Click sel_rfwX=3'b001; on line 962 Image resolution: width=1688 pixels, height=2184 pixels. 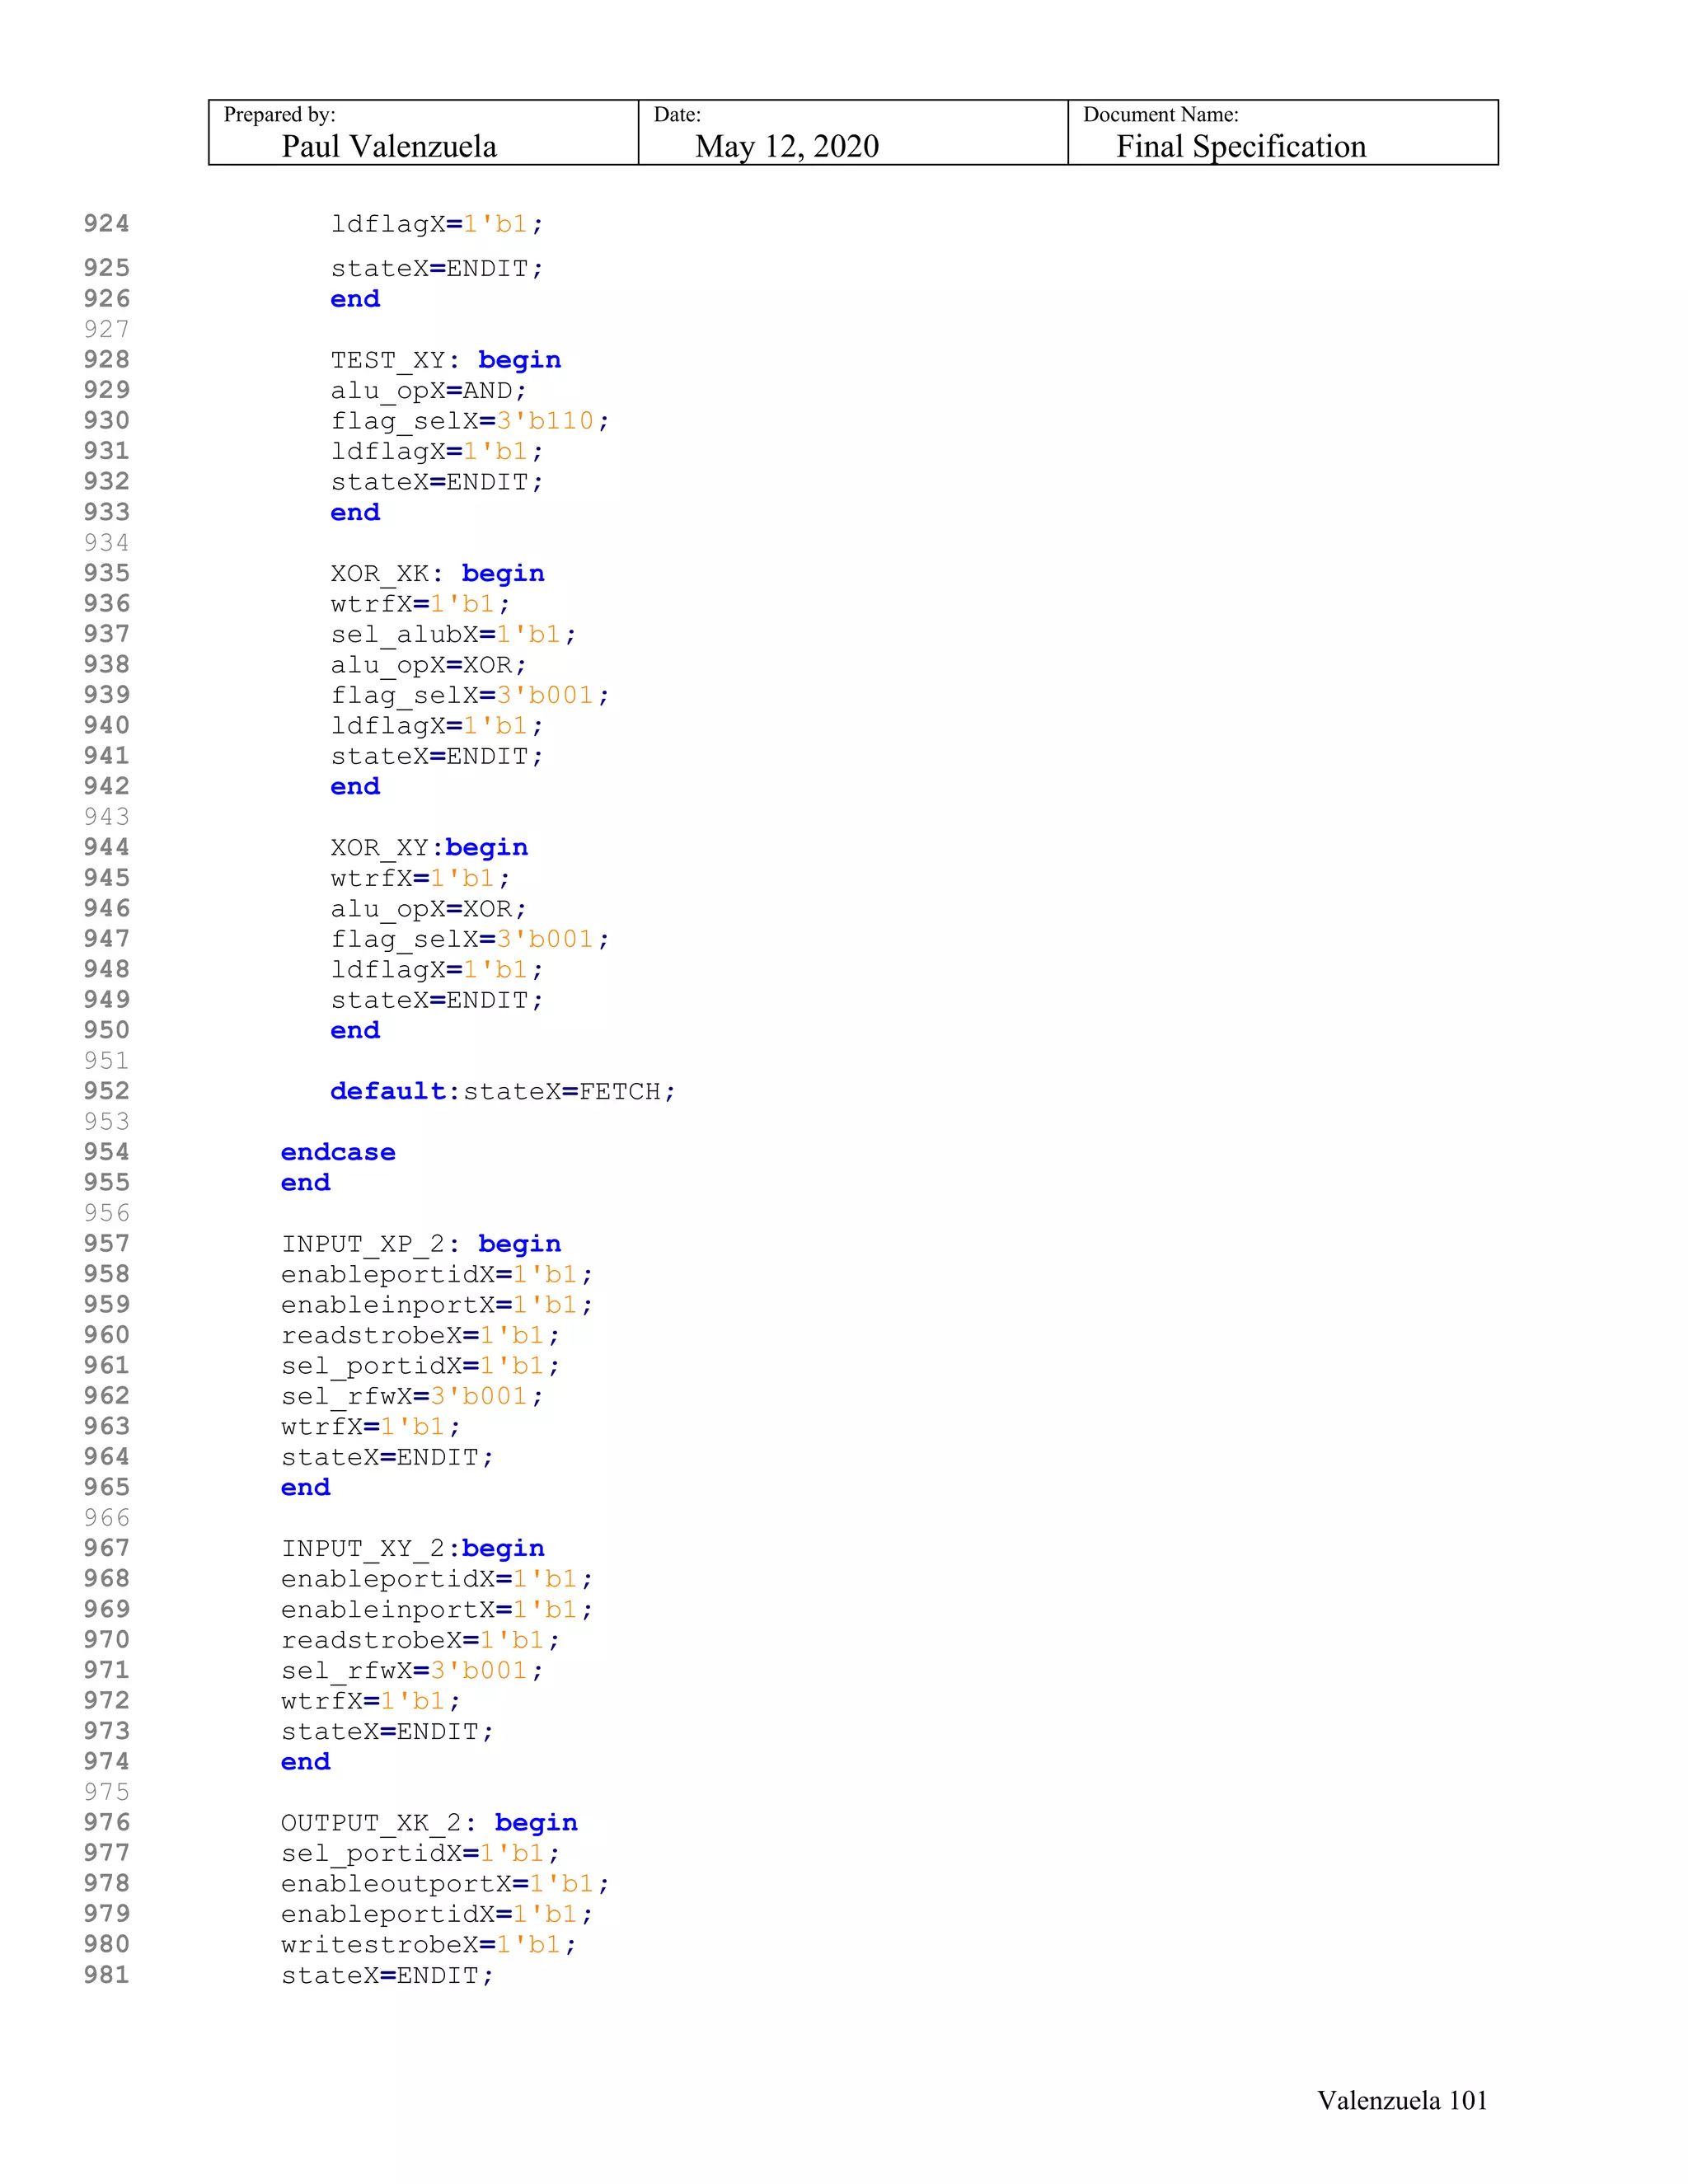[412, 1396]
